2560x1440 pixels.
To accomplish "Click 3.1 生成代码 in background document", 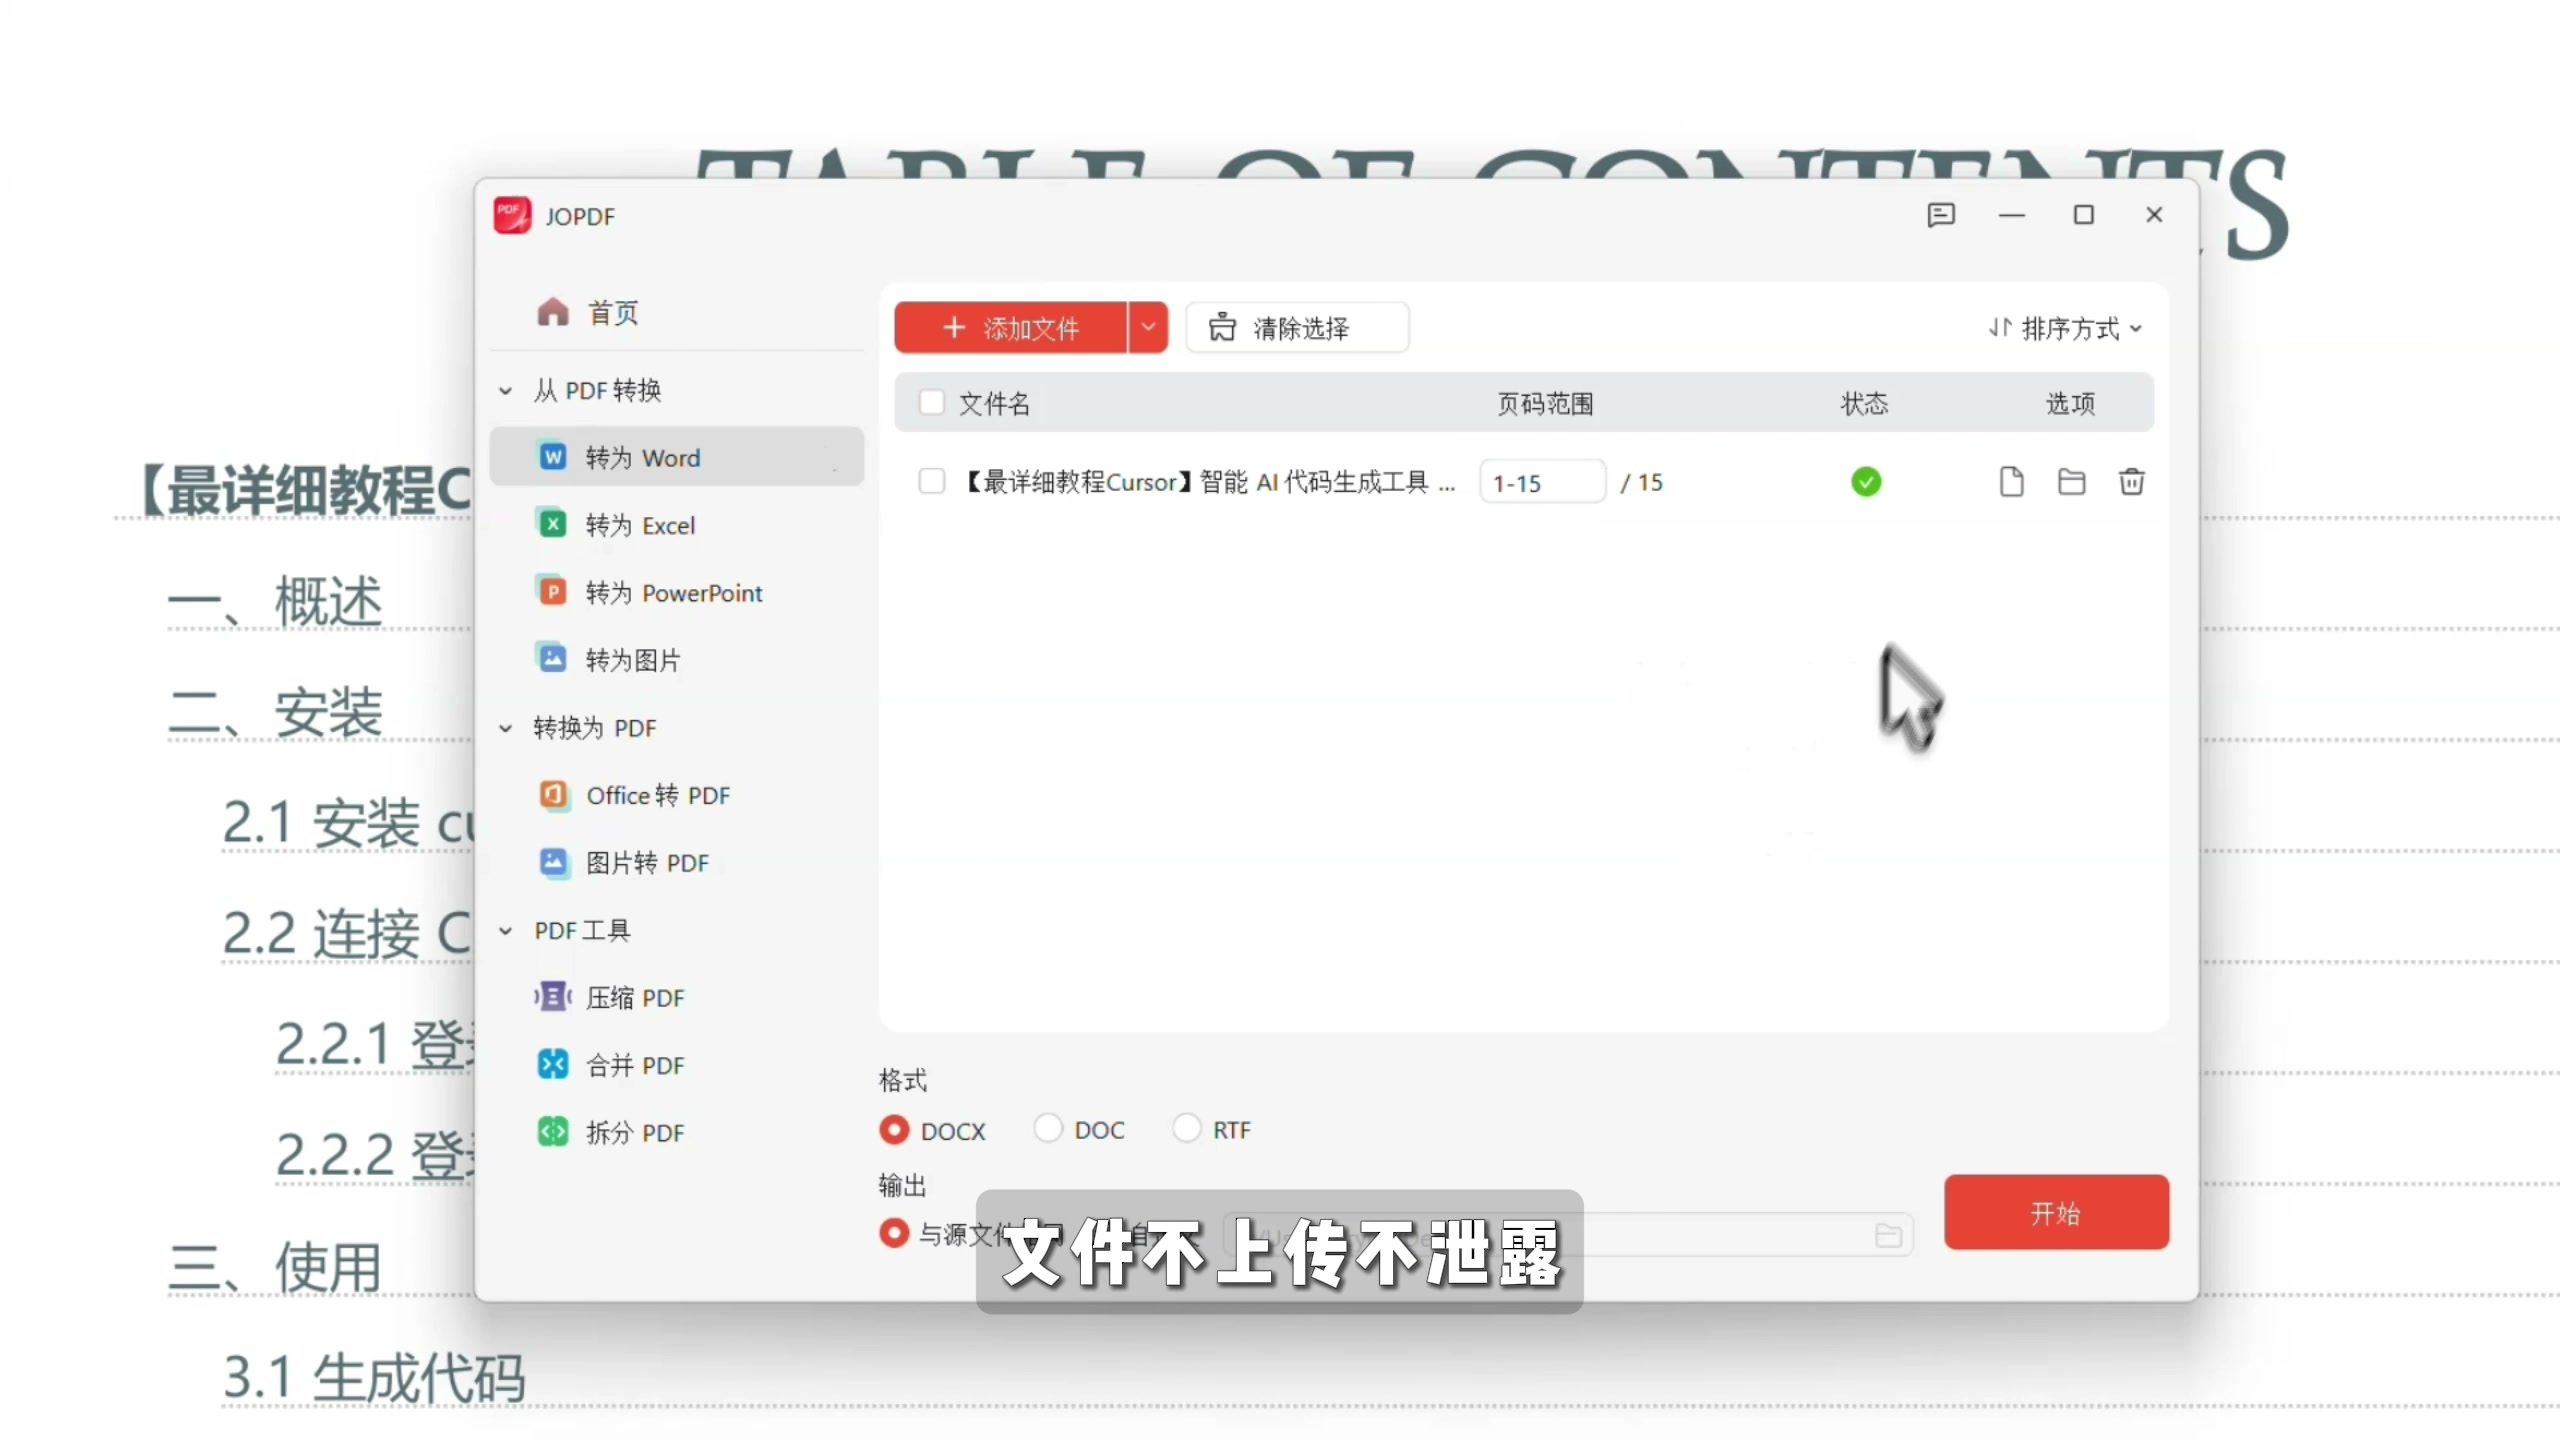I will [x=374, y=1378].
